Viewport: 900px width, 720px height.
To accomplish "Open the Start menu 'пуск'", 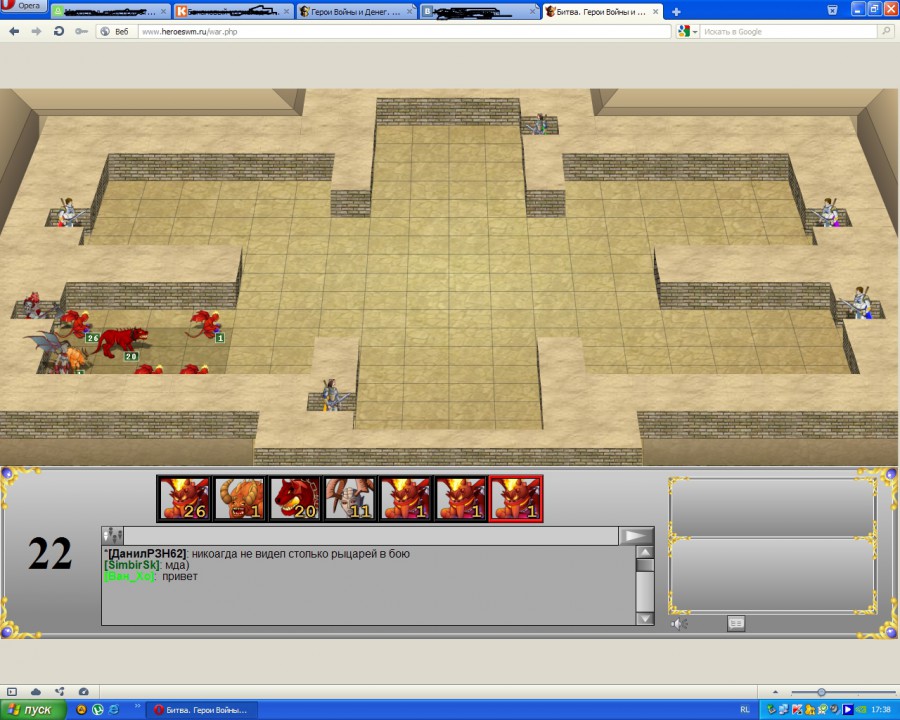I will 33,710.
